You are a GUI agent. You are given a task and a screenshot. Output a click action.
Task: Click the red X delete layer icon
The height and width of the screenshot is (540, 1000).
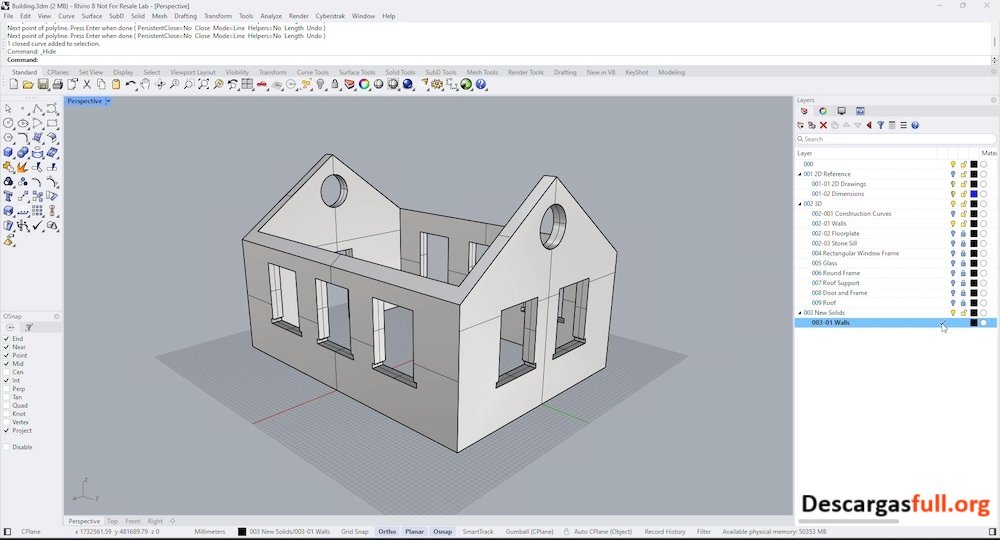[x=823, y=125]
